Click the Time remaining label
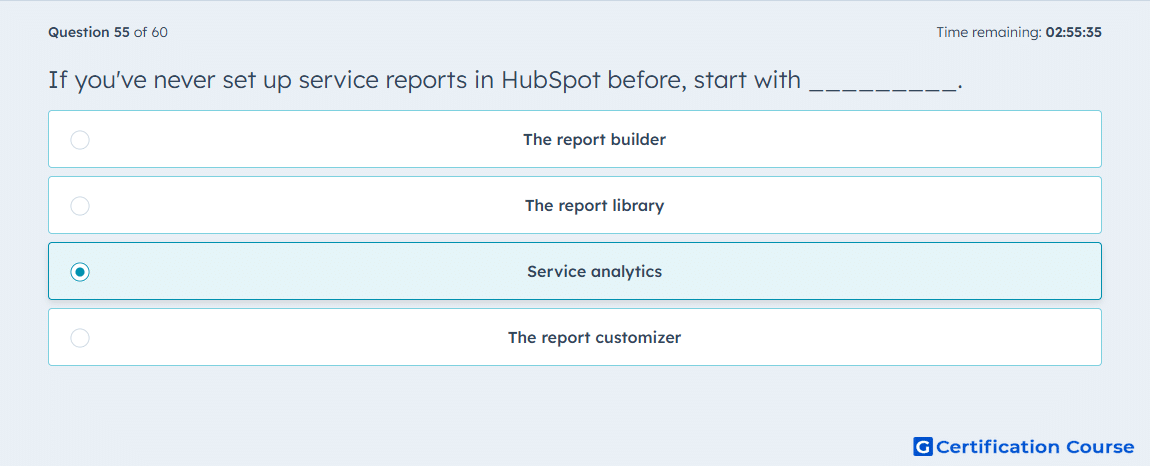The image size is (1150, 466). [x=988, y=32]
